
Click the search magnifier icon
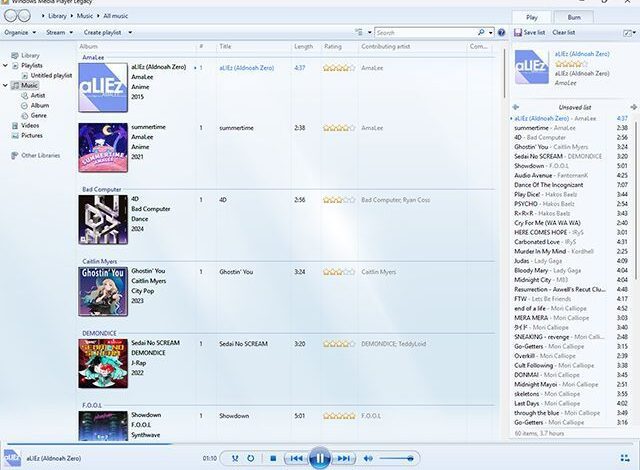(x=481, y=32)
